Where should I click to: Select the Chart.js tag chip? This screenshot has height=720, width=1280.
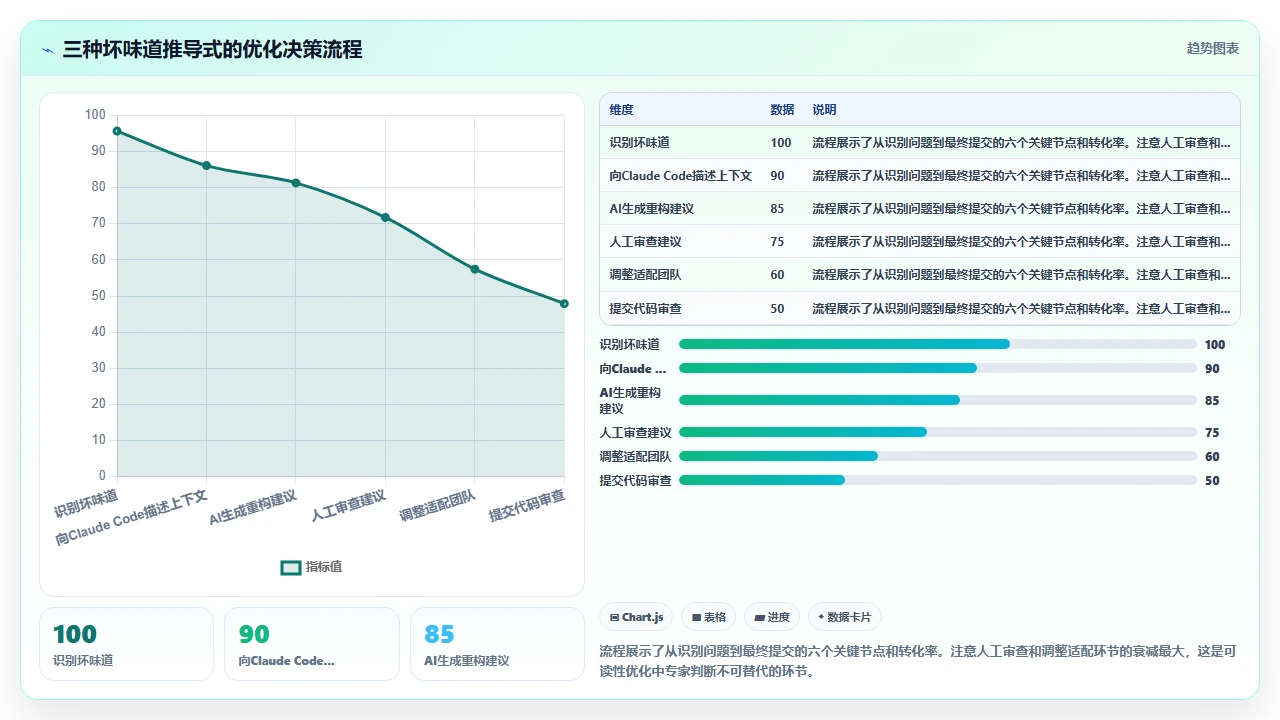click(637, 617)
